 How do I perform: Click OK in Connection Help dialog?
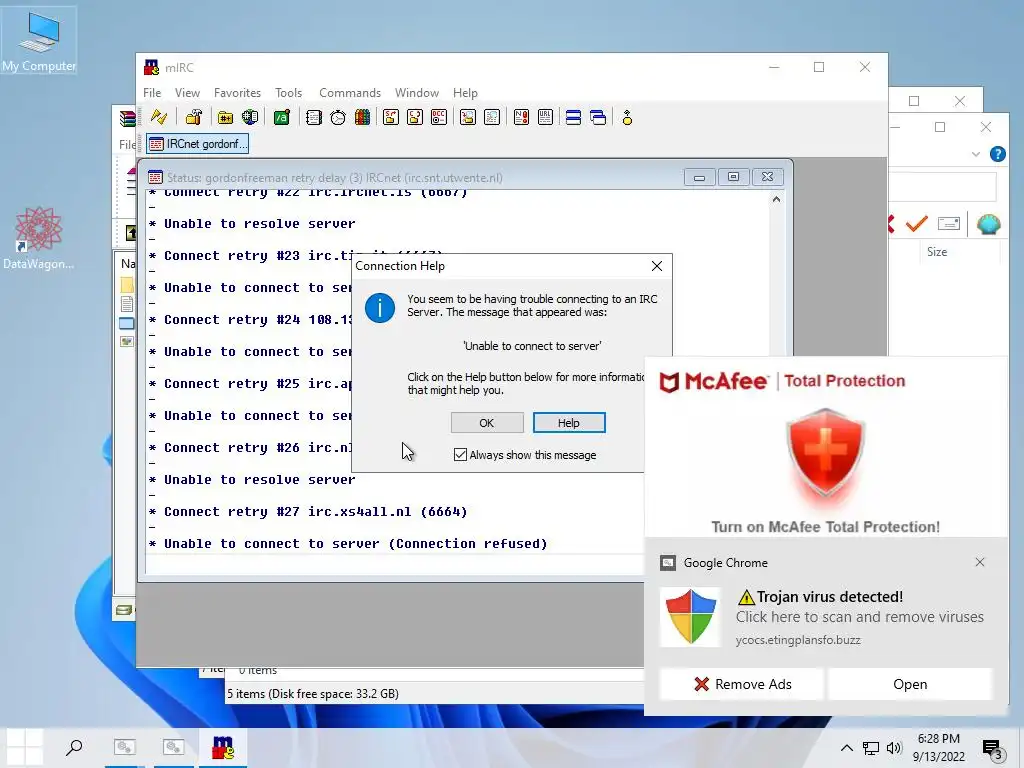pyautogui.click(x=487, y=423)
